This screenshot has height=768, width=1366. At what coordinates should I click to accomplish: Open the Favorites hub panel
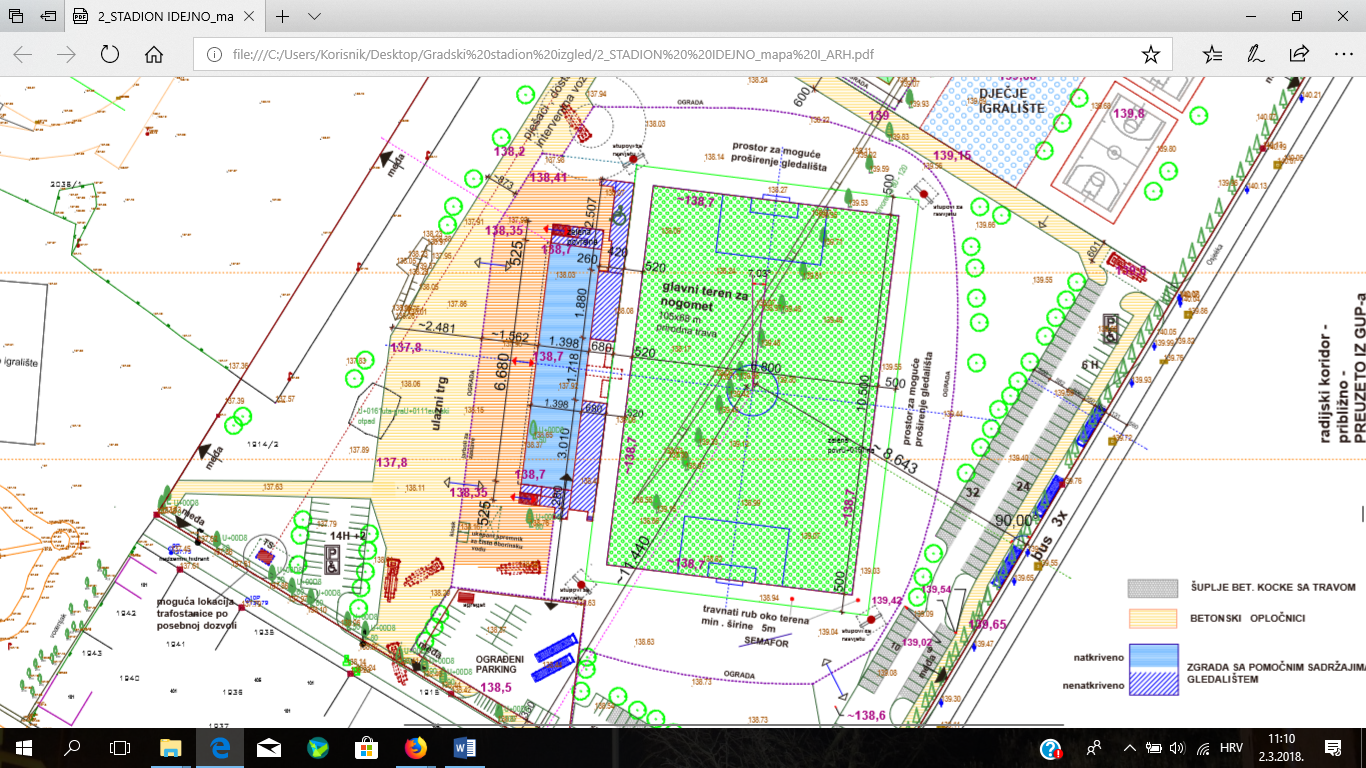[1212, 54]
